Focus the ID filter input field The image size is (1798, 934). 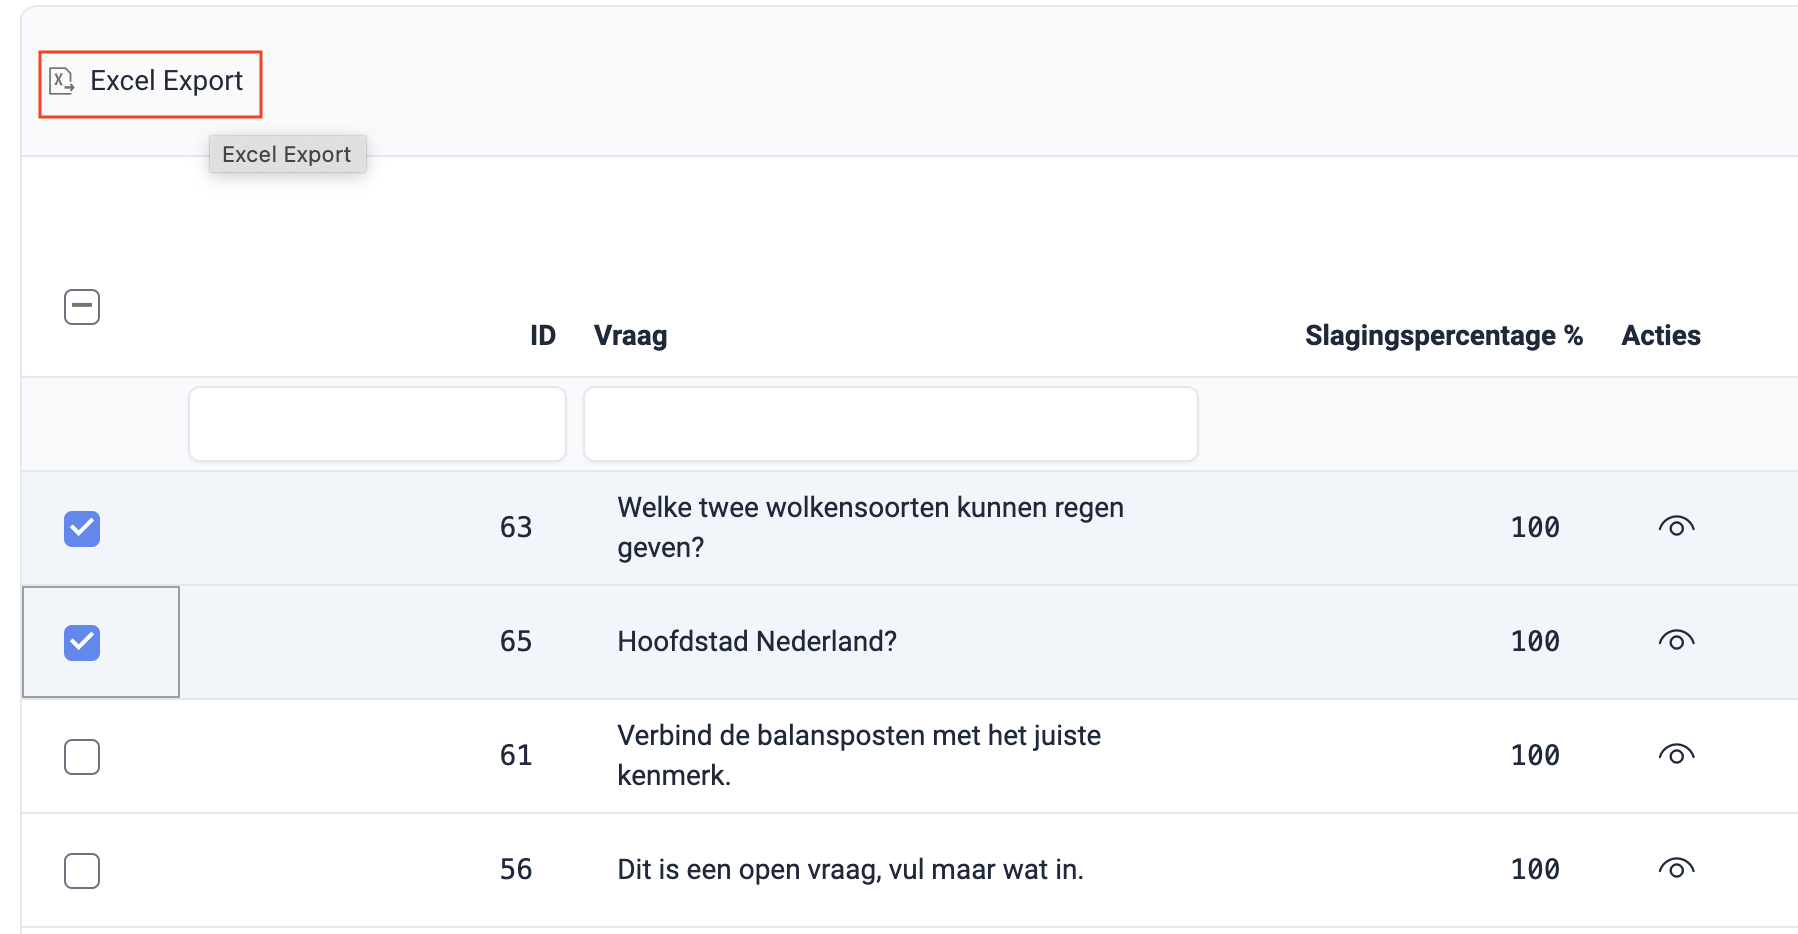377,424
